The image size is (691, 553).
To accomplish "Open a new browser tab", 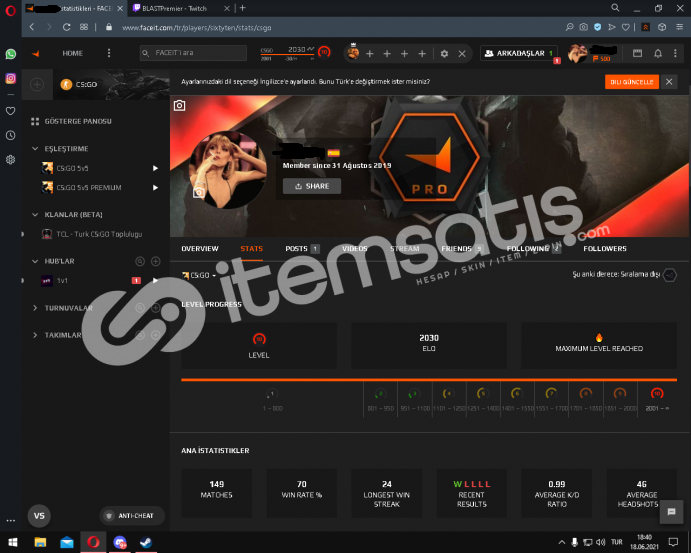I will point(242,8).
